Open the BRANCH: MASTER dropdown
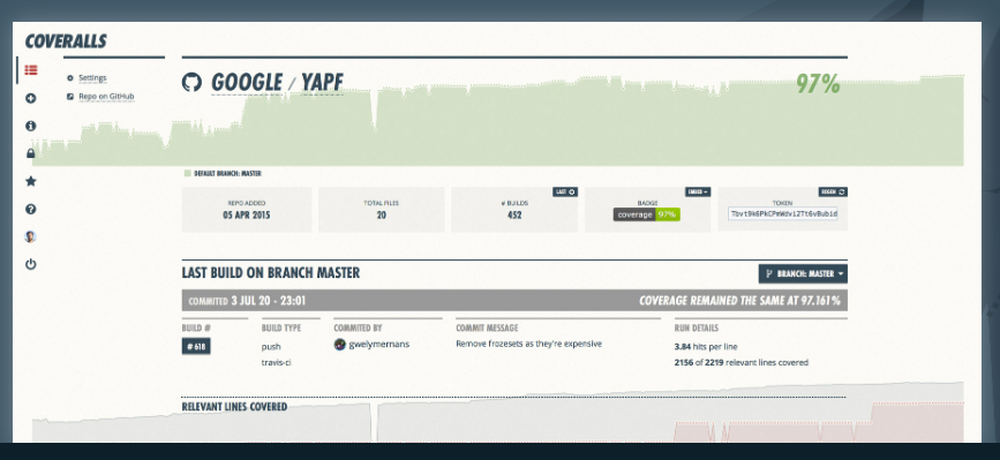1000x460 pixels. click(x=803, y=274)
